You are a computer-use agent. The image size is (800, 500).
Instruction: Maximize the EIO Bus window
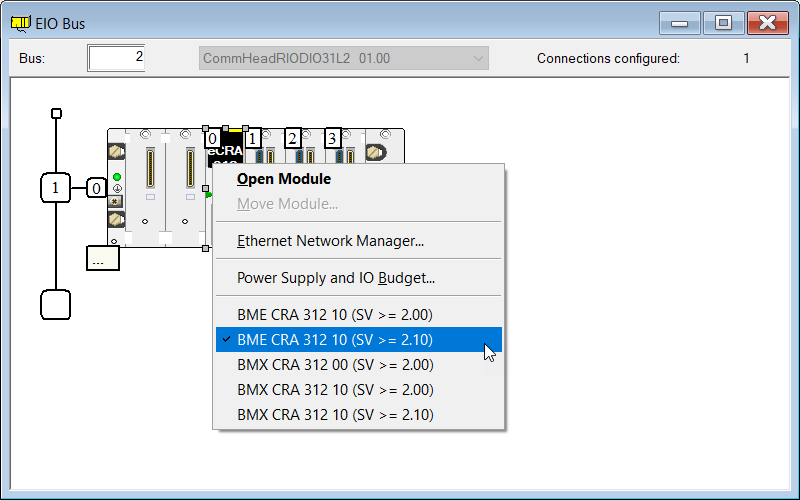click(723, 23)
